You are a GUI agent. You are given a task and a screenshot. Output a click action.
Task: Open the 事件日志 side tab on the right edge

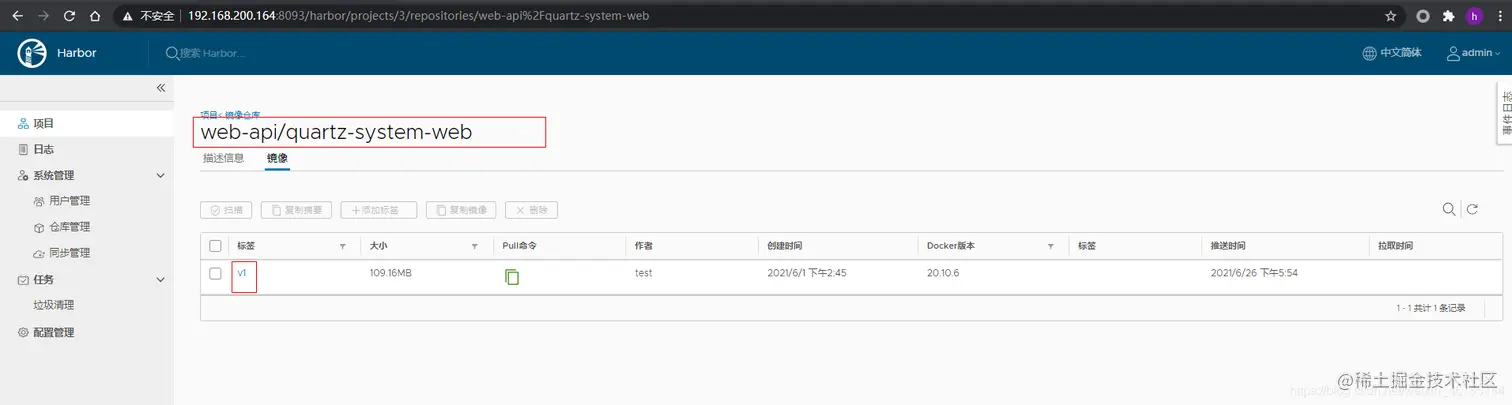coord(1504,113)
